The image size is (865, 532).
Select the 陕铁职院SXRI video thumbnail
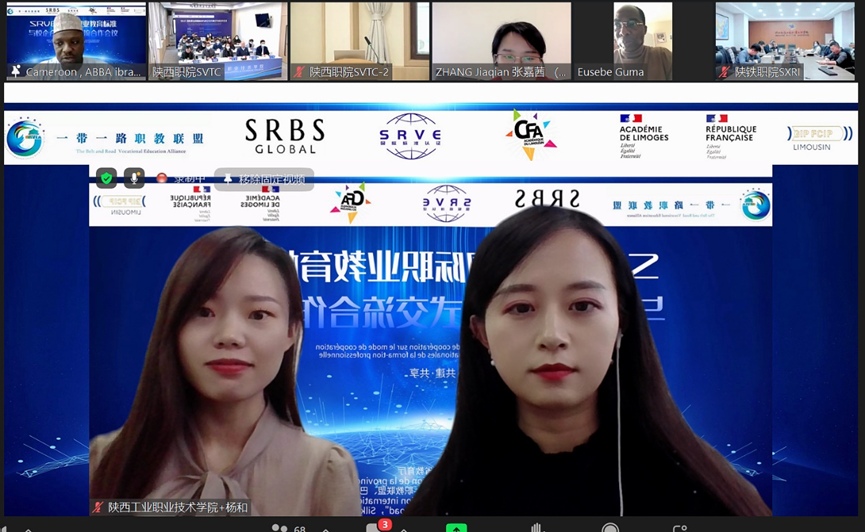(785, 40)
